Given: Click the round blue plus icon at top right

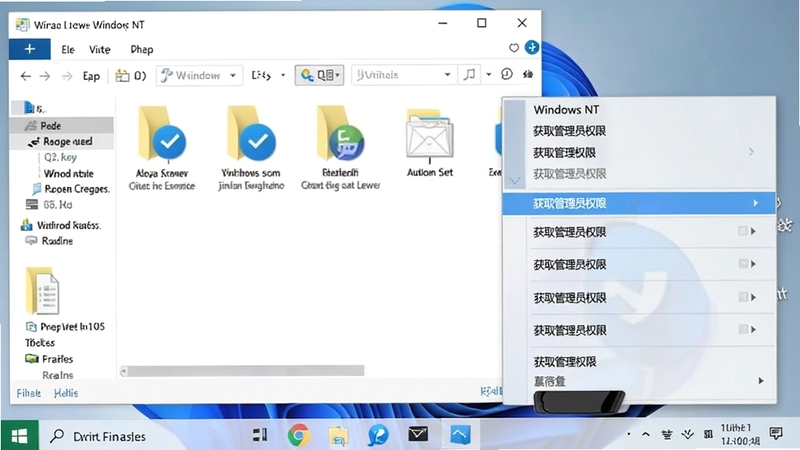Looking at the screenshot, I should click(532, 47).
